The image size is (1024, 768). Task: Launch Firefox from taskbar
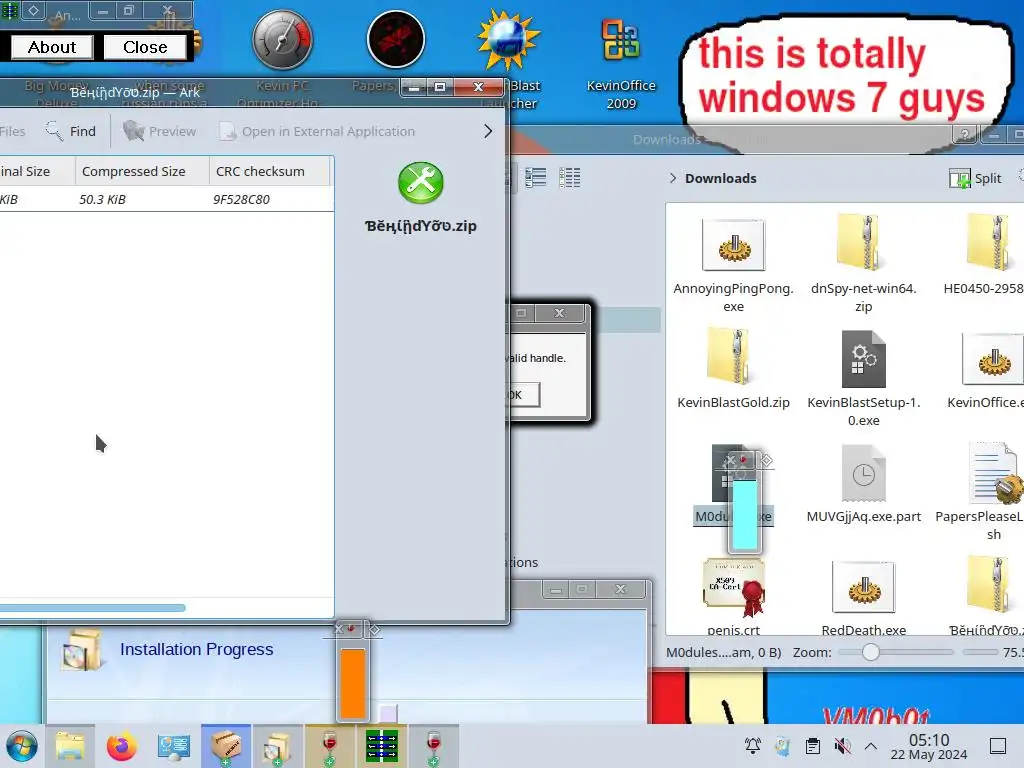(121, 746)
